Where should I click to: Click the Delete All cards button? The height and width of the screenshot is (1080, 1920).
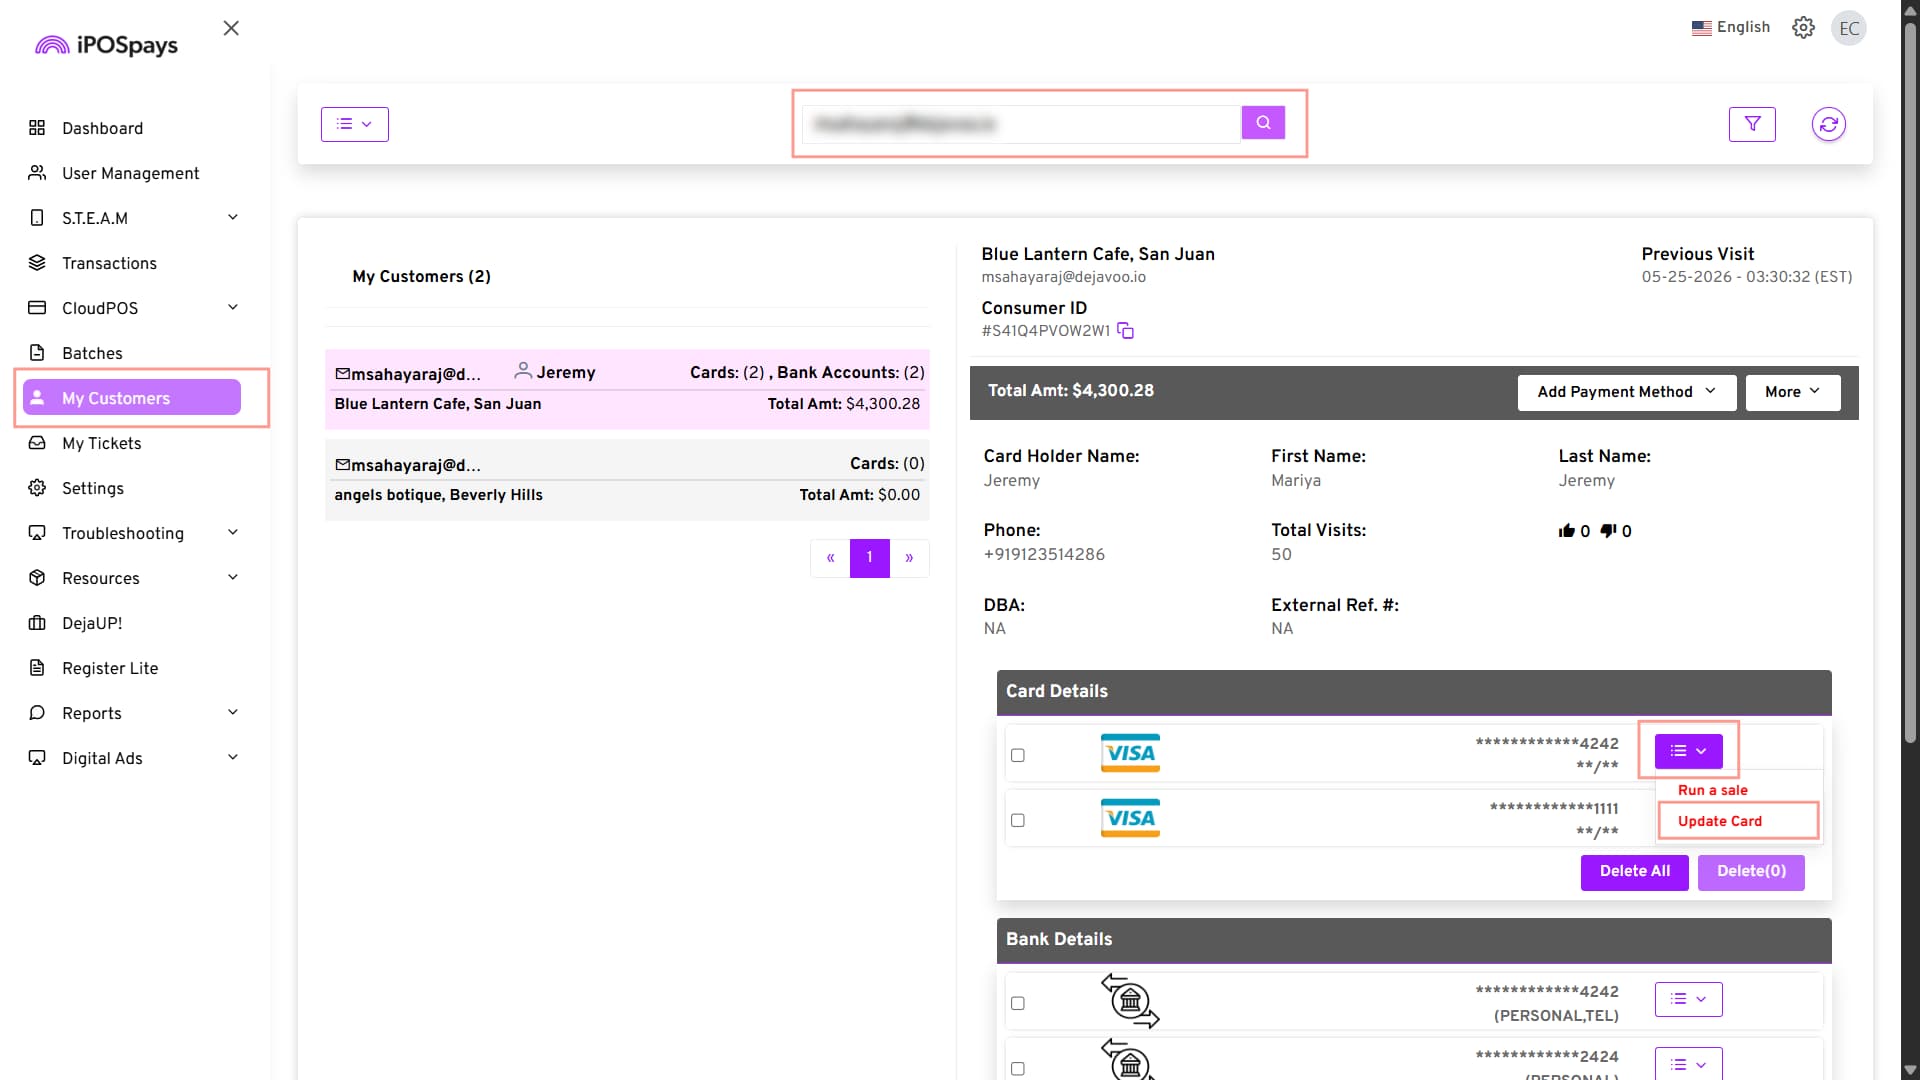[1634, 872]
